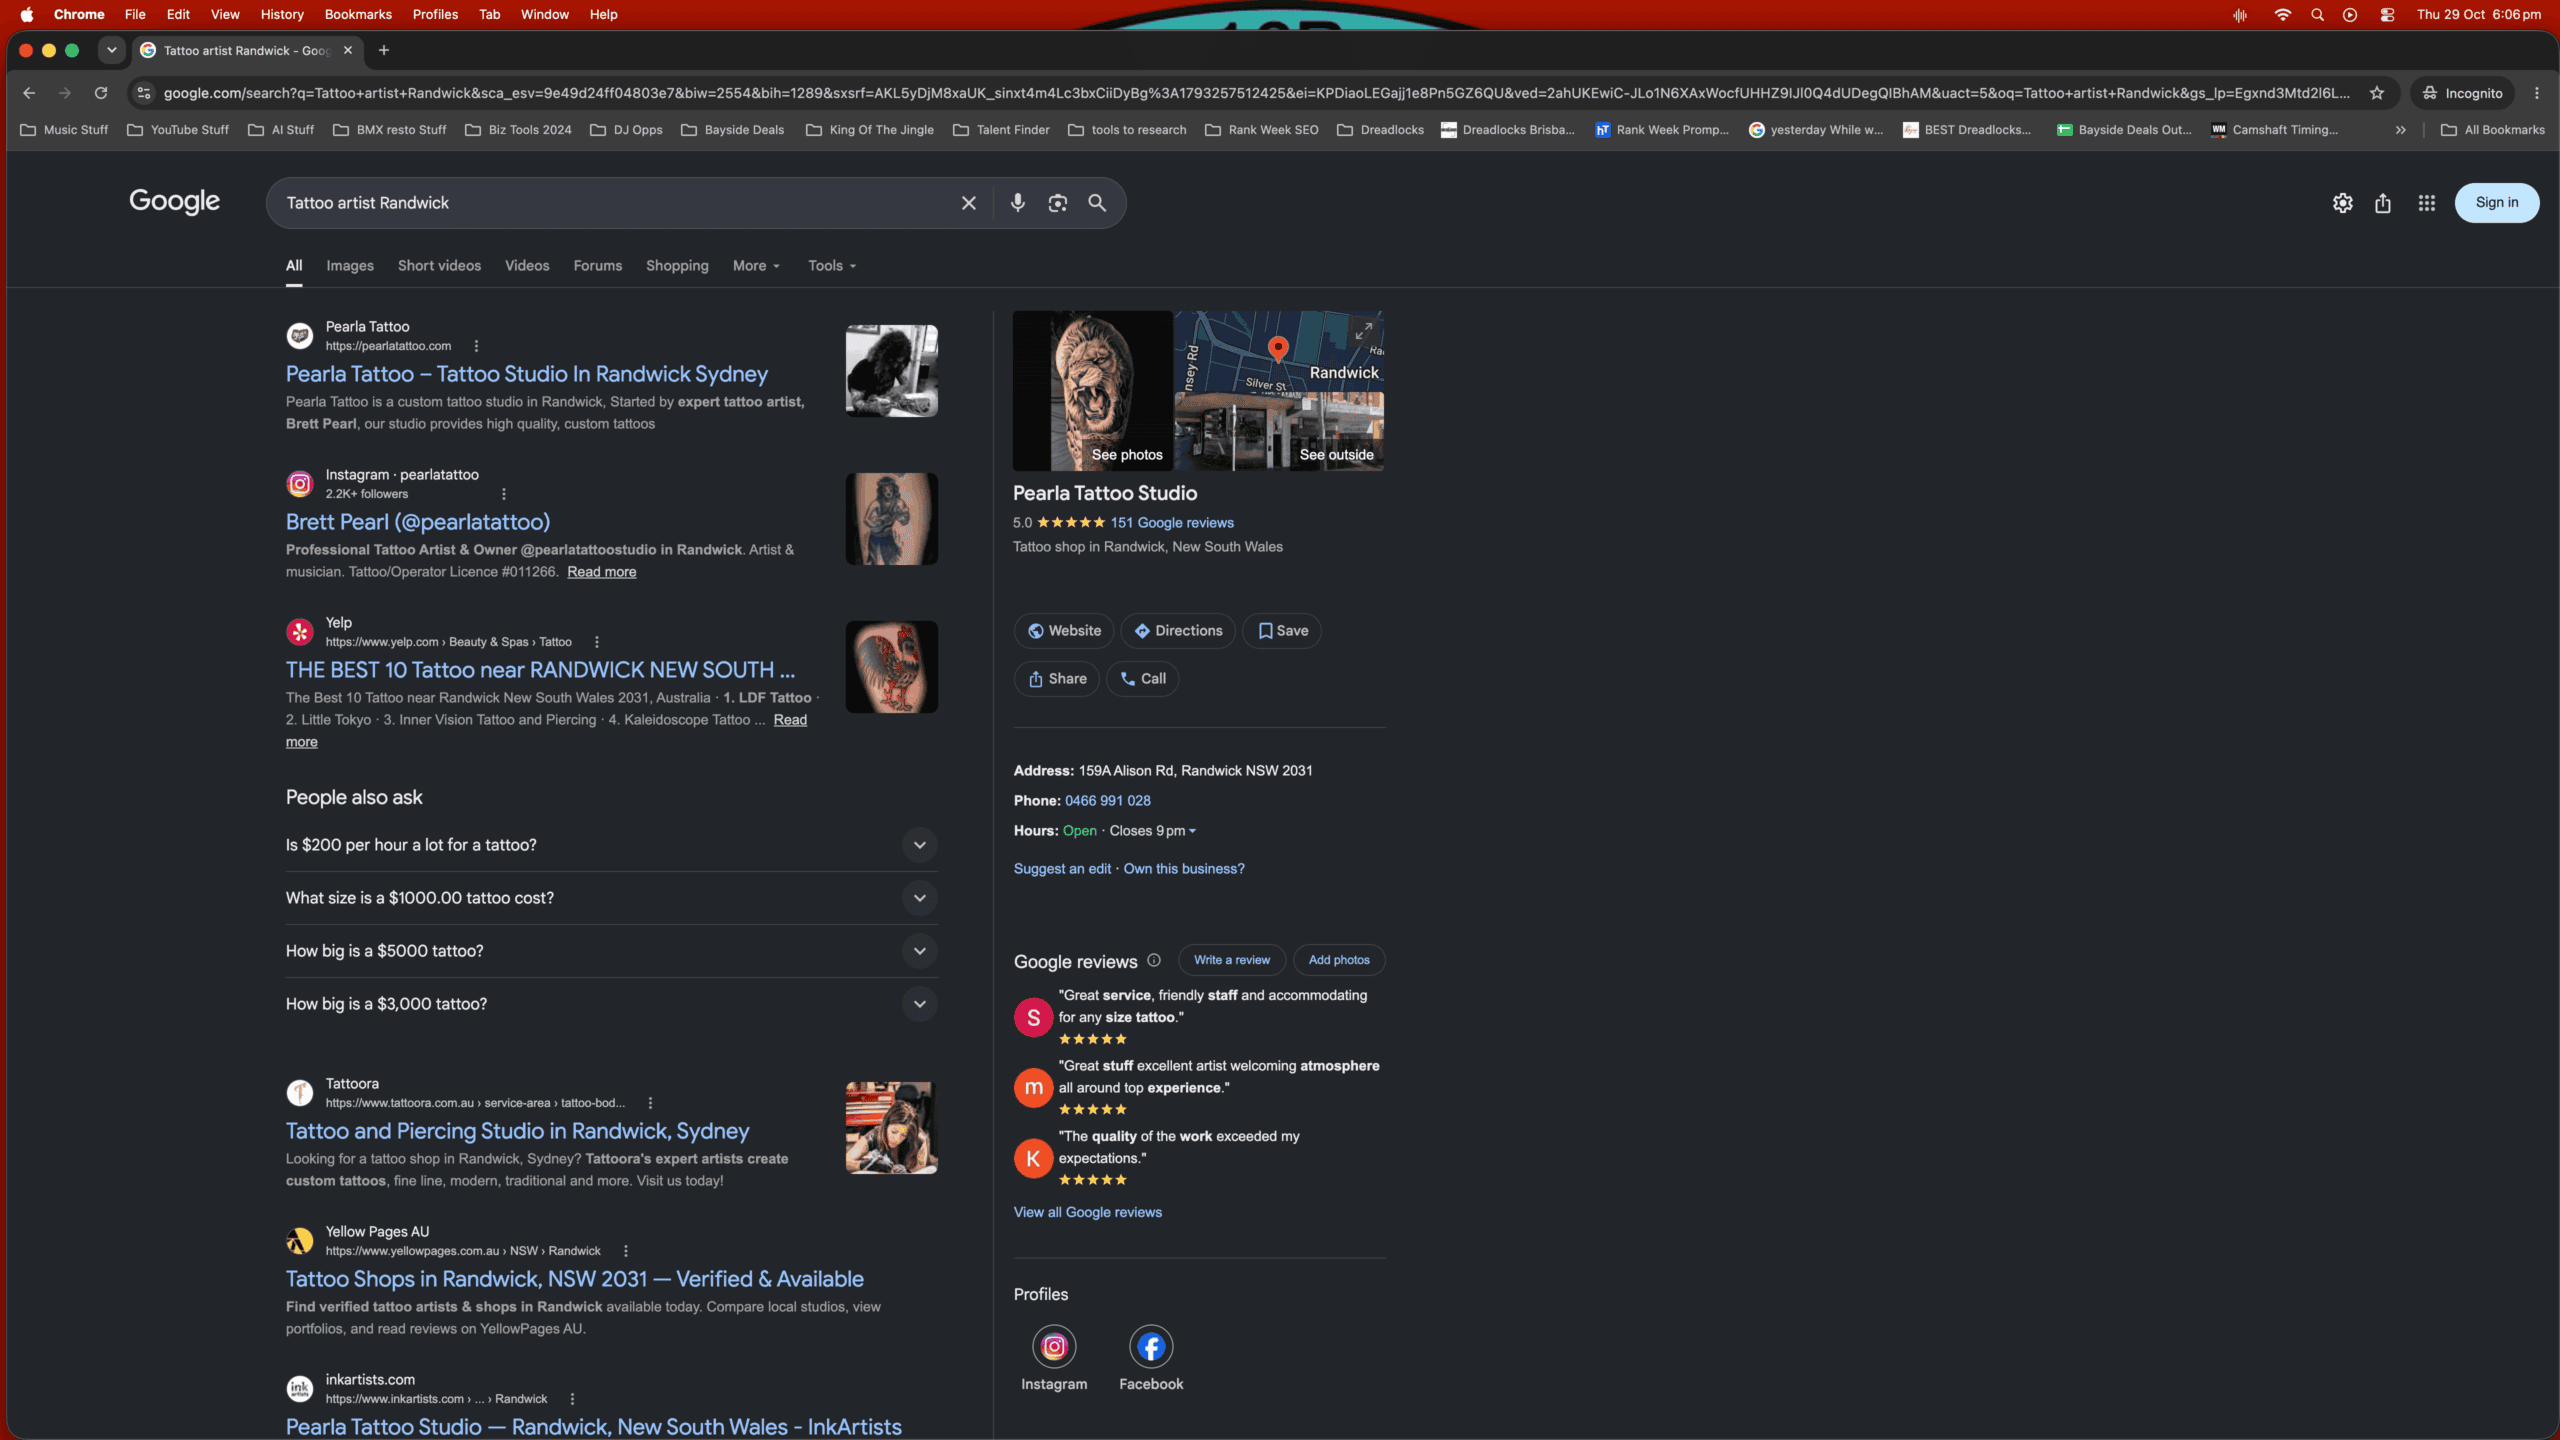The height and width of the screenshot is (1440, 2560).
Task: Expand 'How big is a $5000 tattoo?' question
Action: 611,951
